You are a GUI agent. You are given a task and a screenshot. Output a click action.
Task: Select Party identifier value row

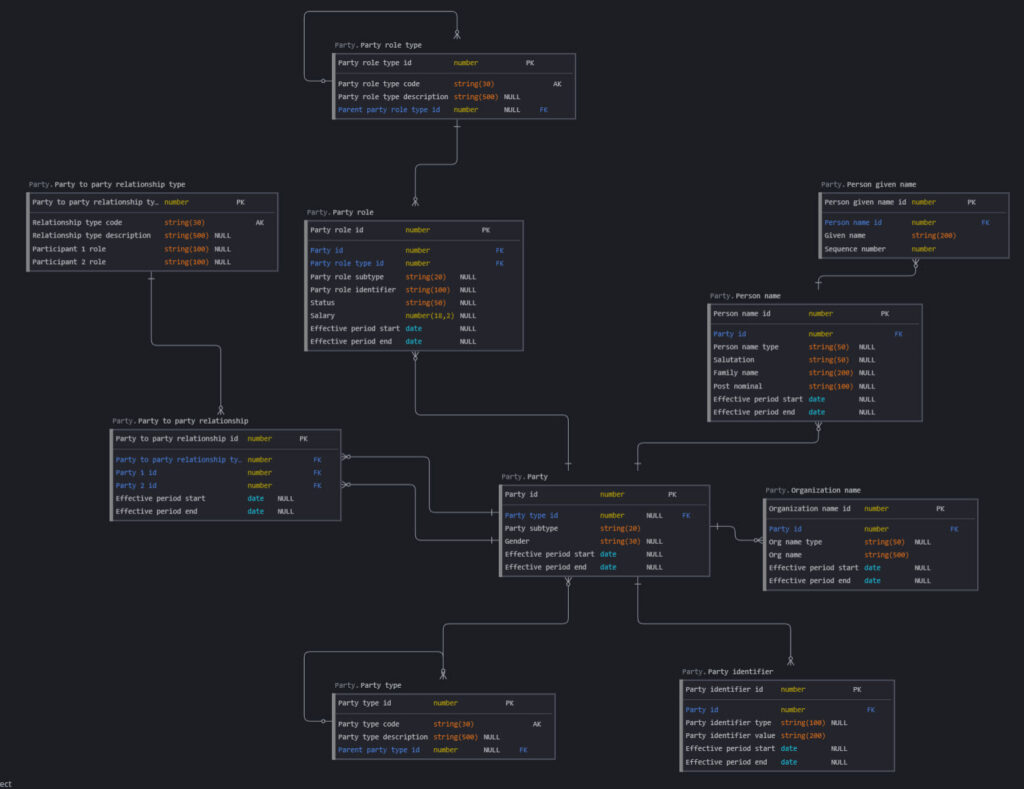729,735
